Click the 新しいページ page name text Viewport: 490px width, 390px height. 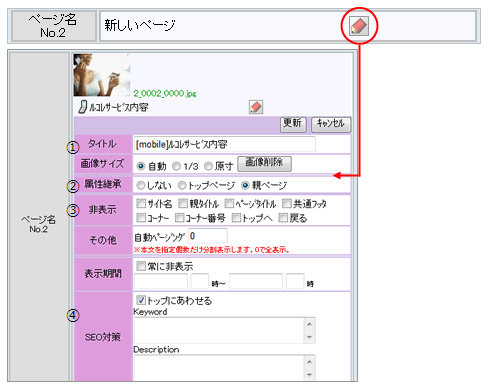tap(140, 25)
